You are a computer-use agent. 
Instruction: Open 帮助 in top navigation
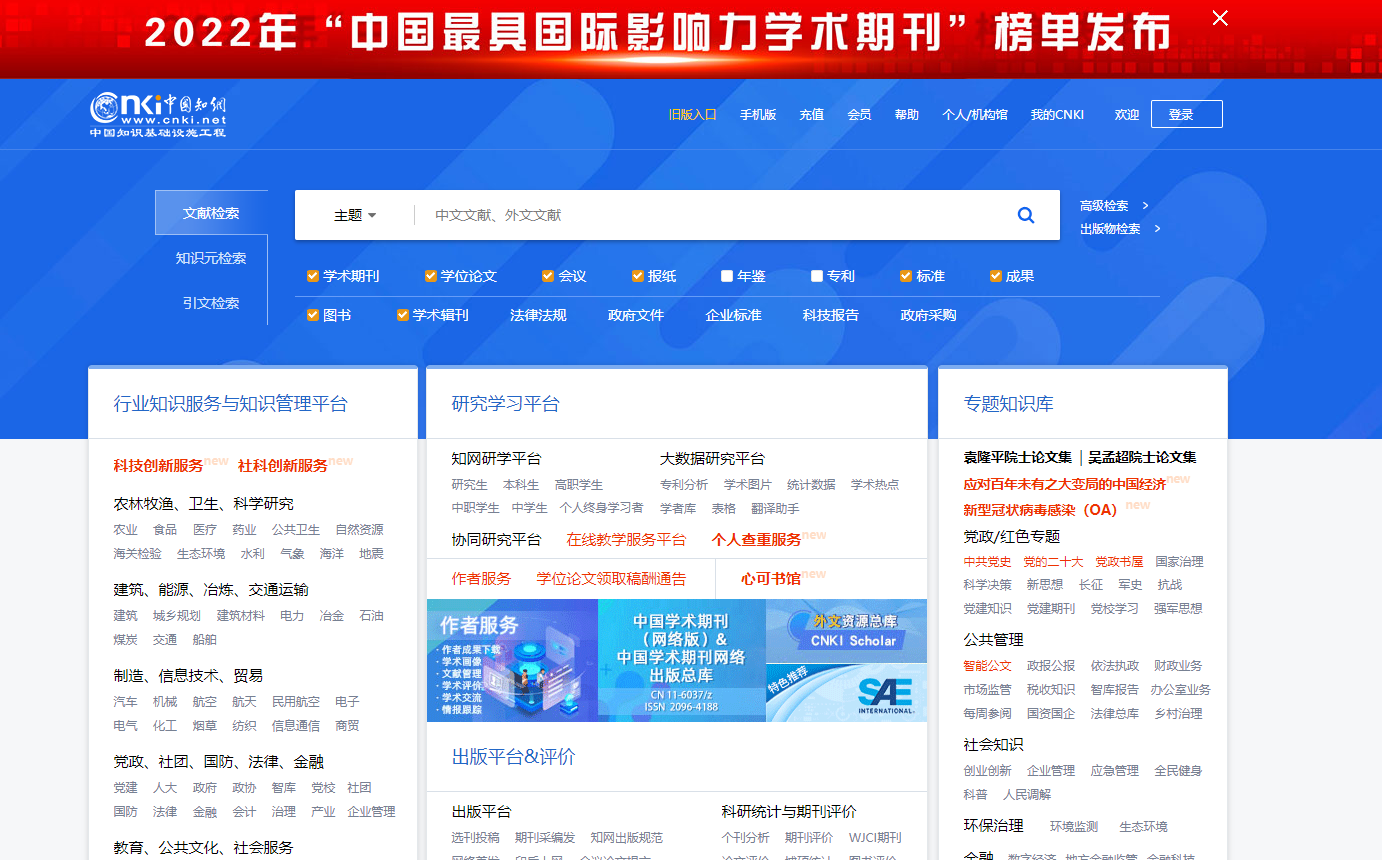click(906, 115)
